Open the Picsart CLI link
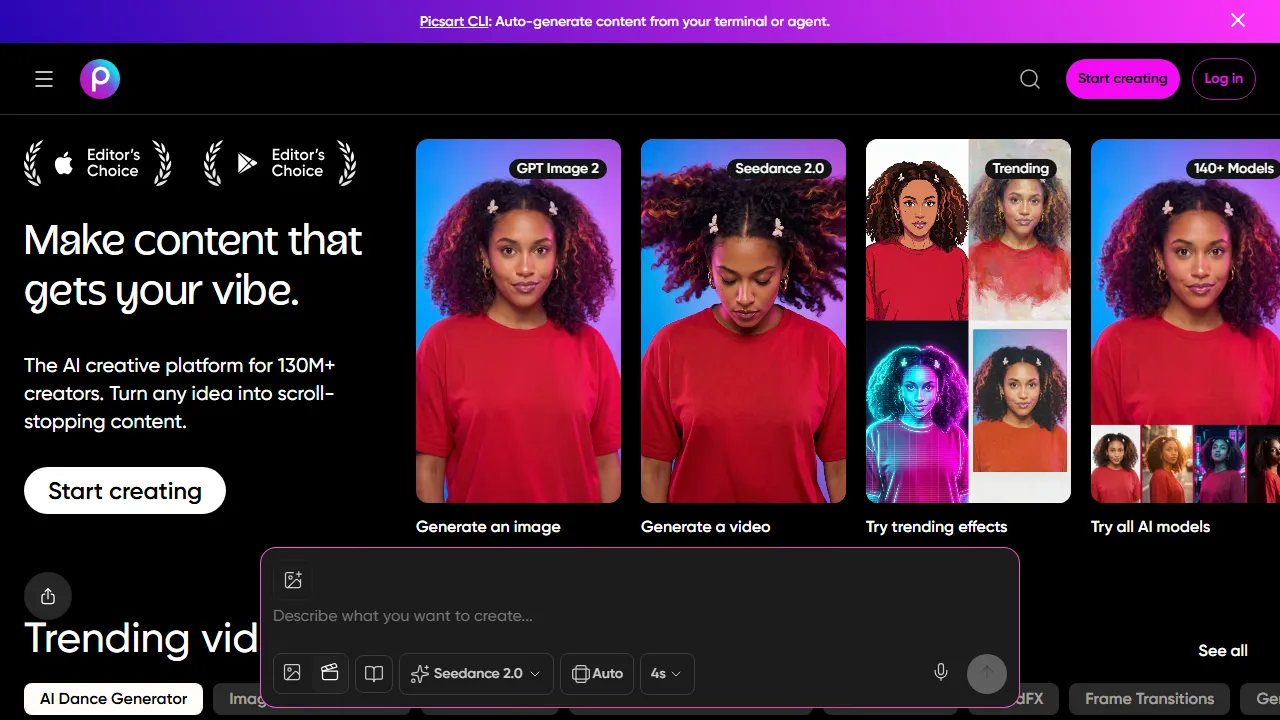This screenshot has width=1280, height=720. (x=455, y=21)
